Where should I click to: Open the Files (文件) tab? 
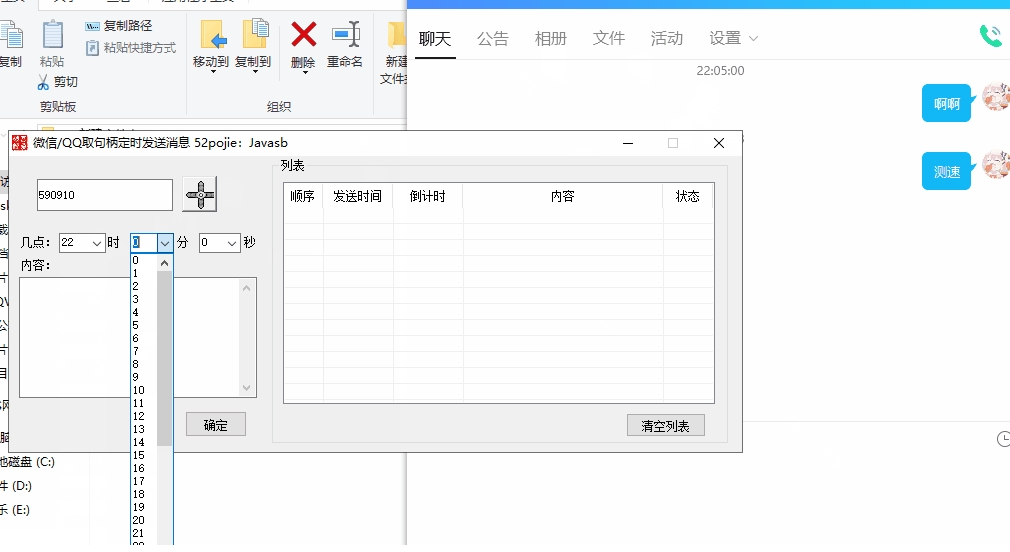(608, 39)
